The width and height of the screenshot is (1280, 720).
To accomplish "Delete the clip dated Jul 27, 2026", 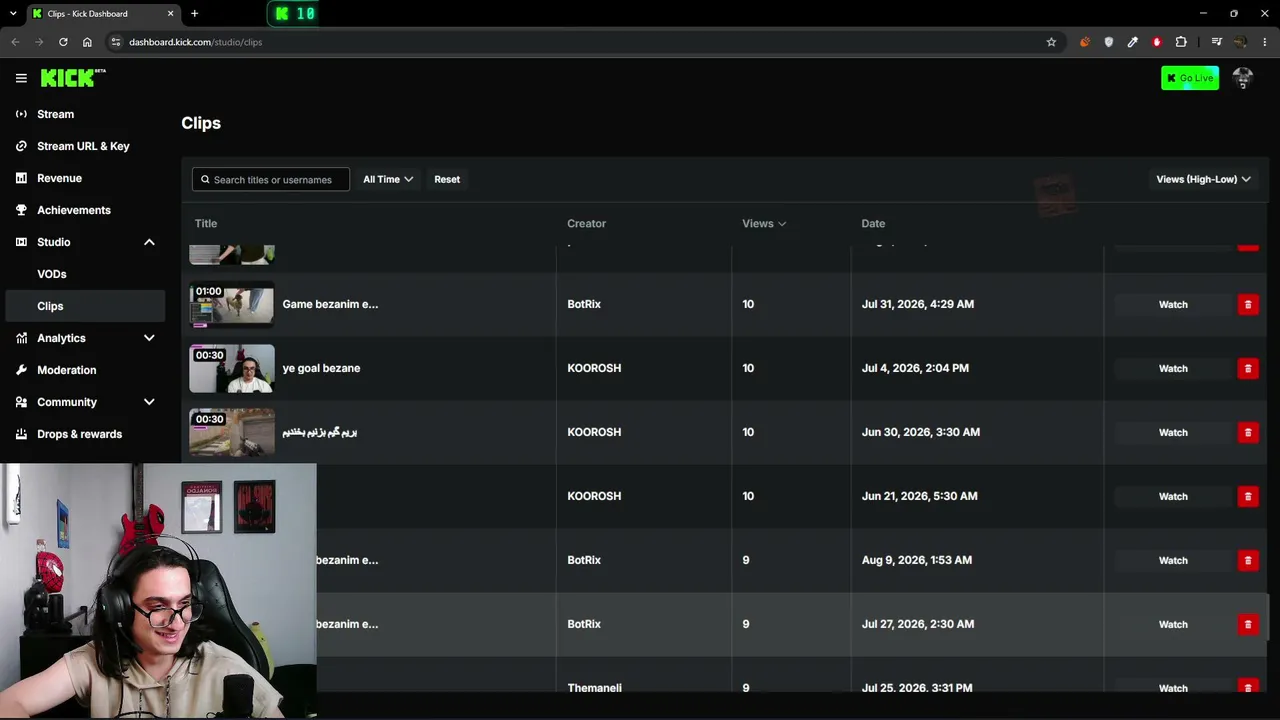I will [x=1248, y=624].
